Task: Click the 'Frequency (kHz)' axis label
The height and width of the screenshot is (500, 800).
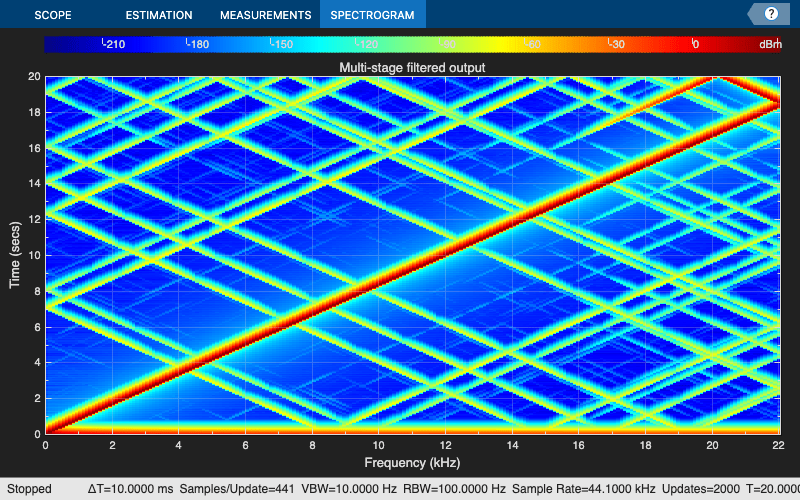Action: [412, 463]
